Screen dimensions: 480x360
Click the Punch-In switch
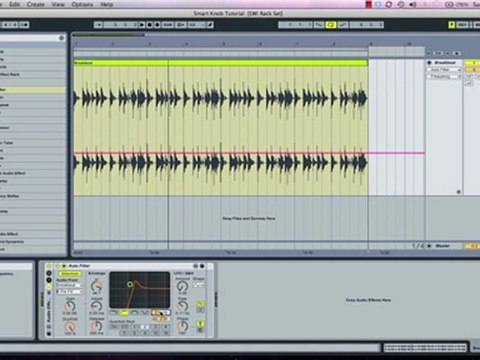tap(319, 25)
